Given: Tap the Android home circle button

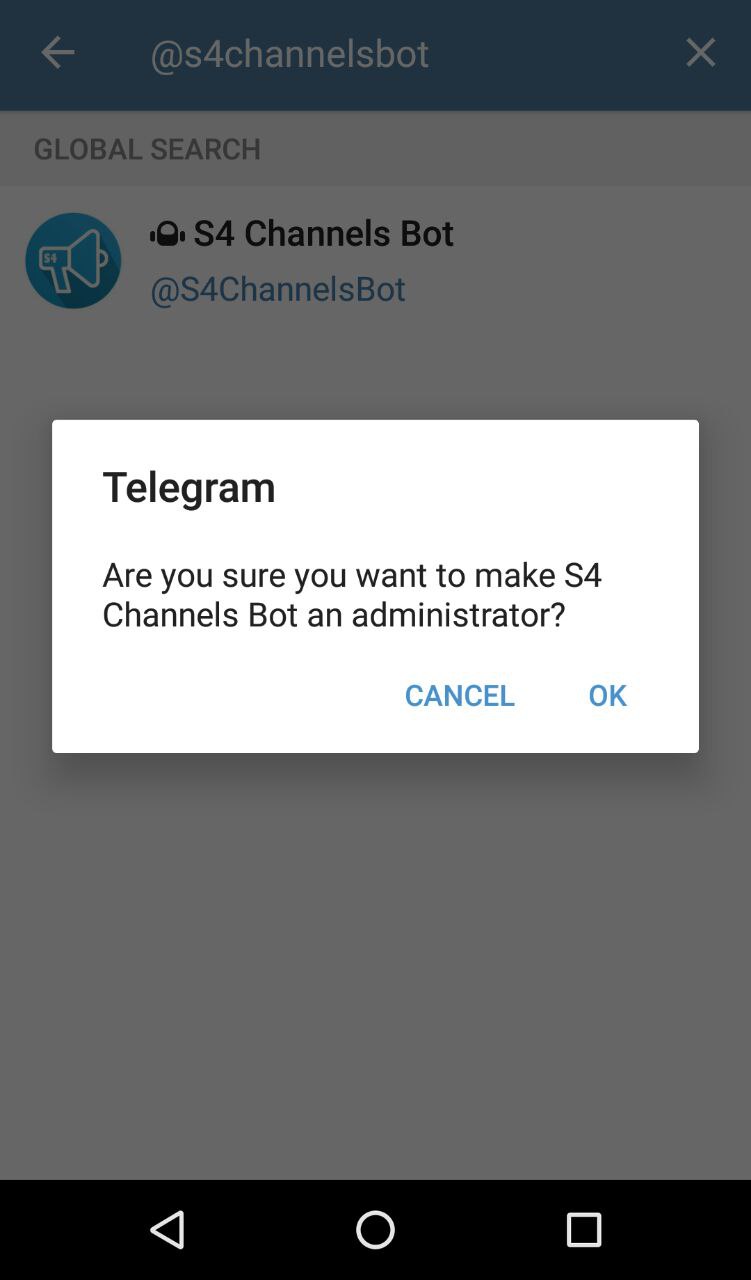Looking at the screenshot, I should point(375,1230).
